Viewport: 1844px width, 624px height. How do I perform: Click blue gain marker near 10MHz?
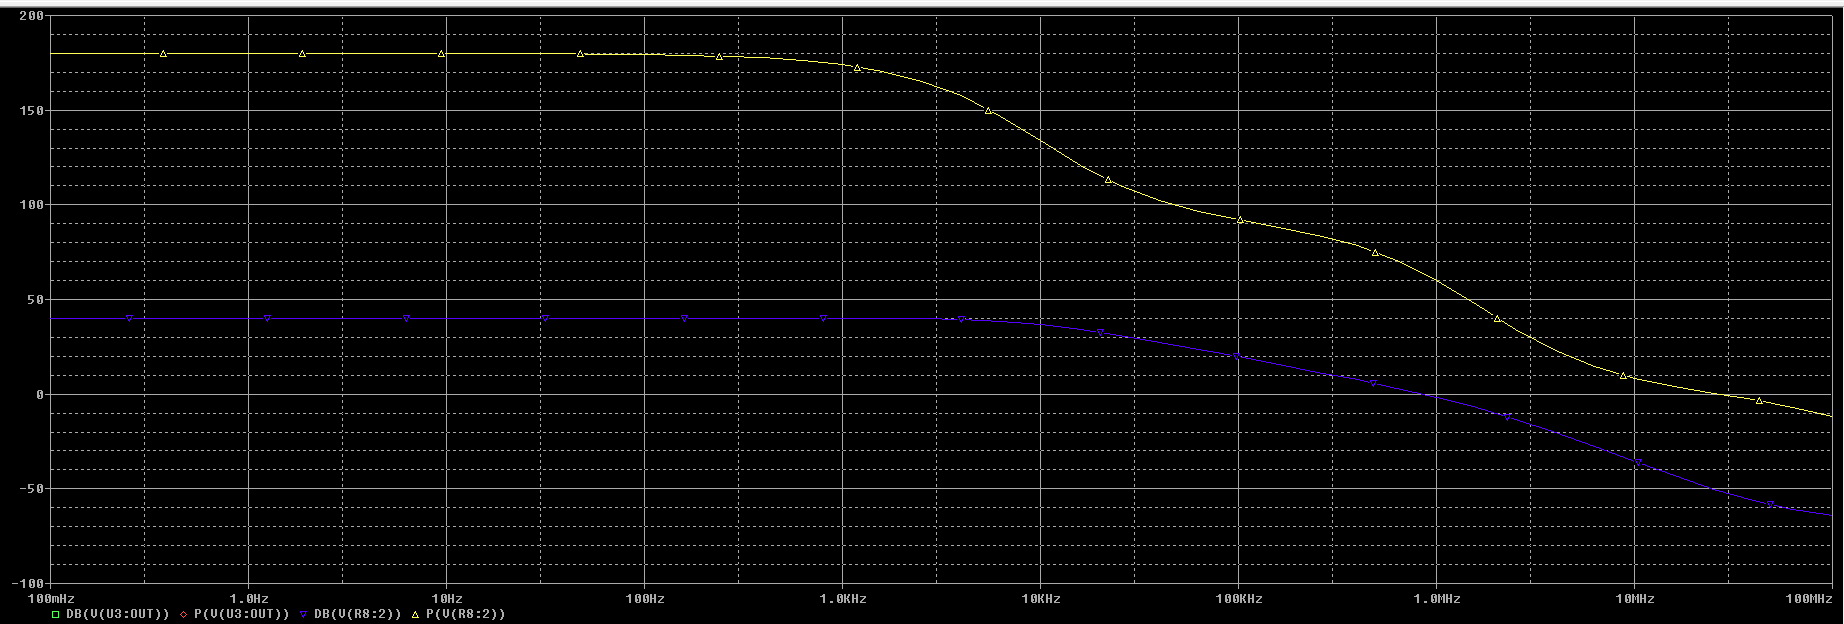coord(1638,462)
